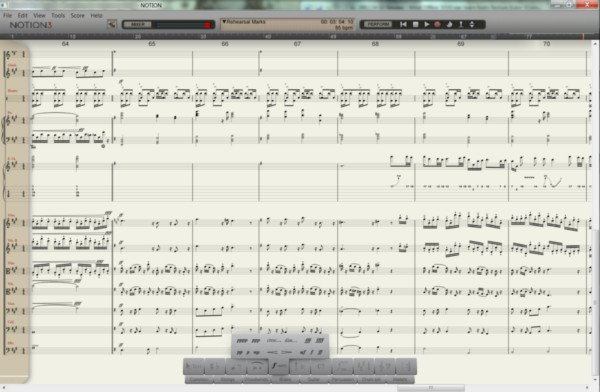
Task: Click the 85 bpm tempo readout
Action: 344,28
